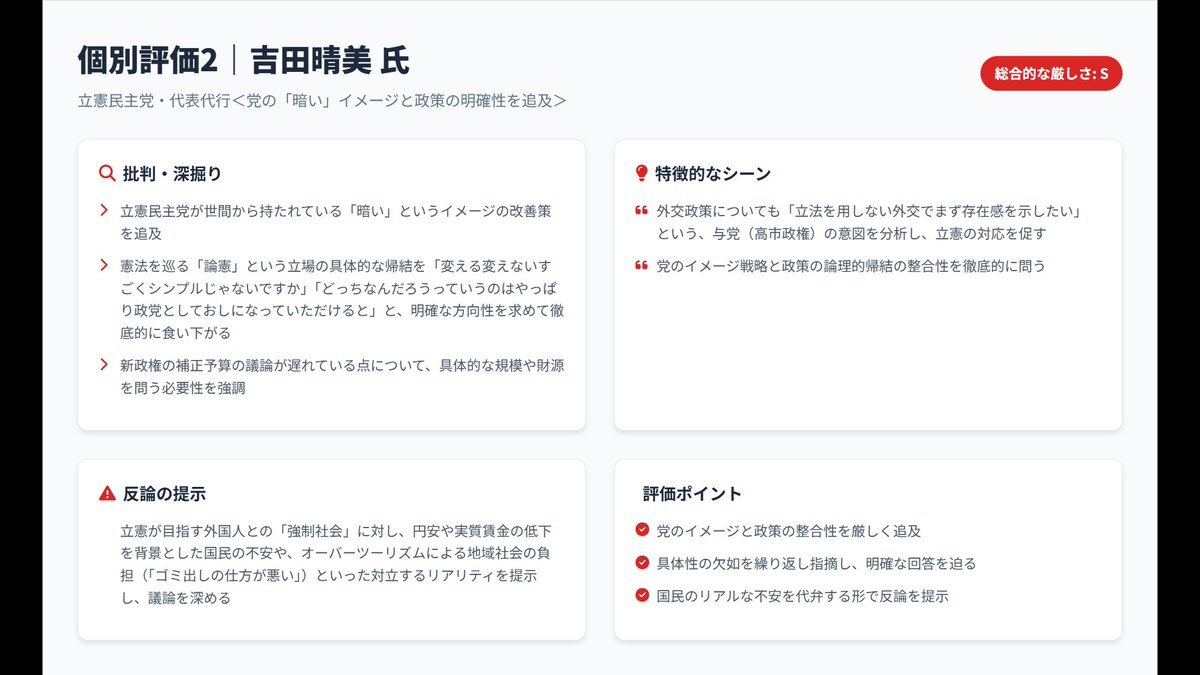Viewport: 1200px width, 675px height.
Task: Click the lightbulb icon beside 特徴的なシーン
Action: click(x=642, y=173)
